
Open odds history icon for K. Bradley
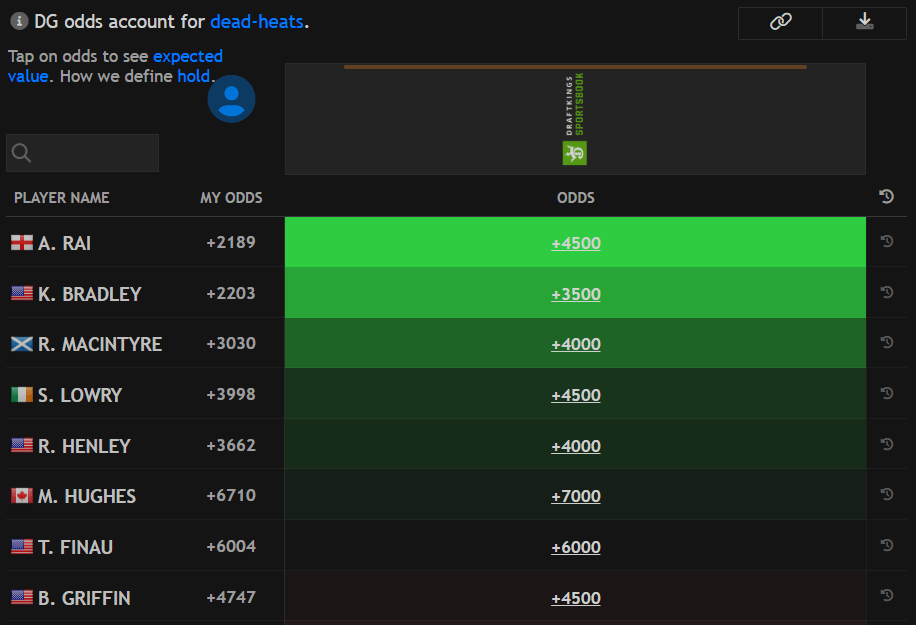click(886, 292)
